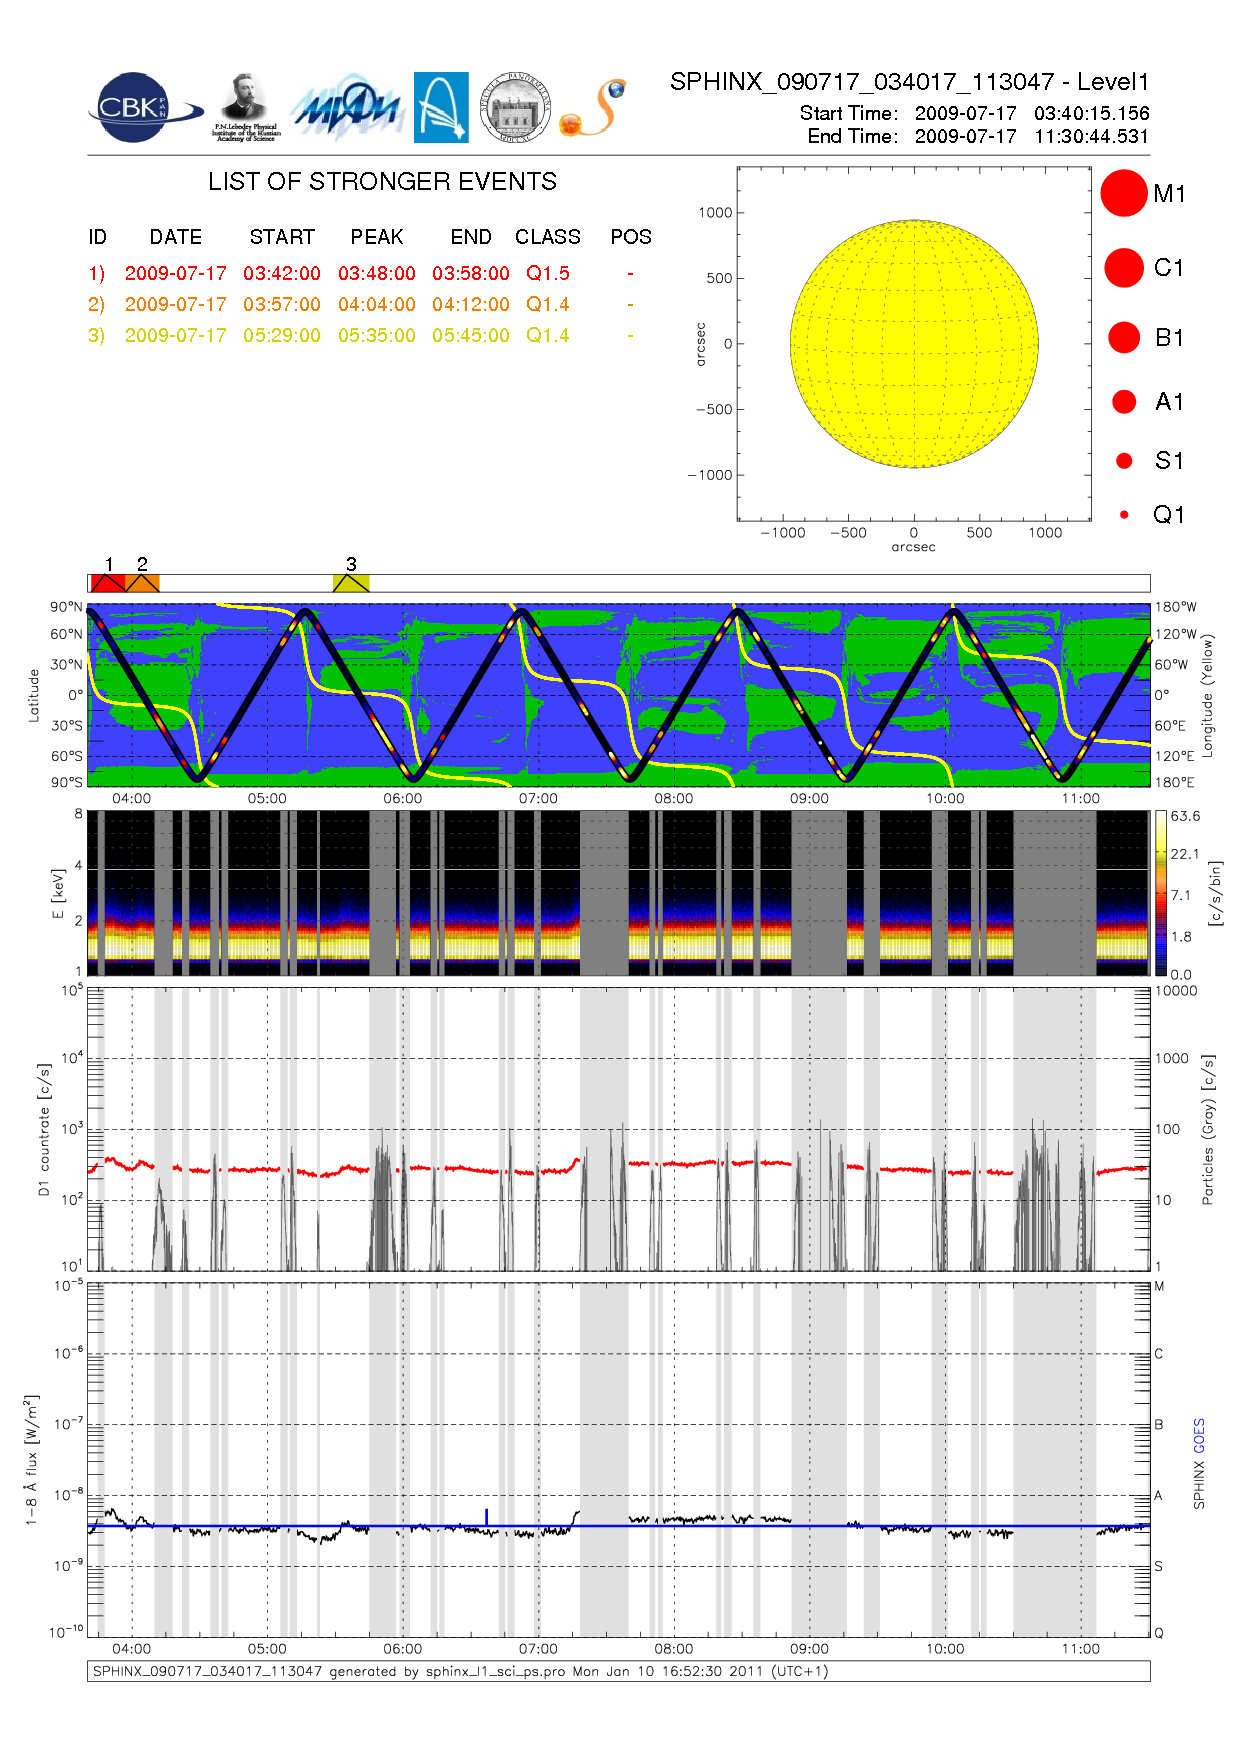Click the circular Specula Panormitana seal

click(515, 108)
